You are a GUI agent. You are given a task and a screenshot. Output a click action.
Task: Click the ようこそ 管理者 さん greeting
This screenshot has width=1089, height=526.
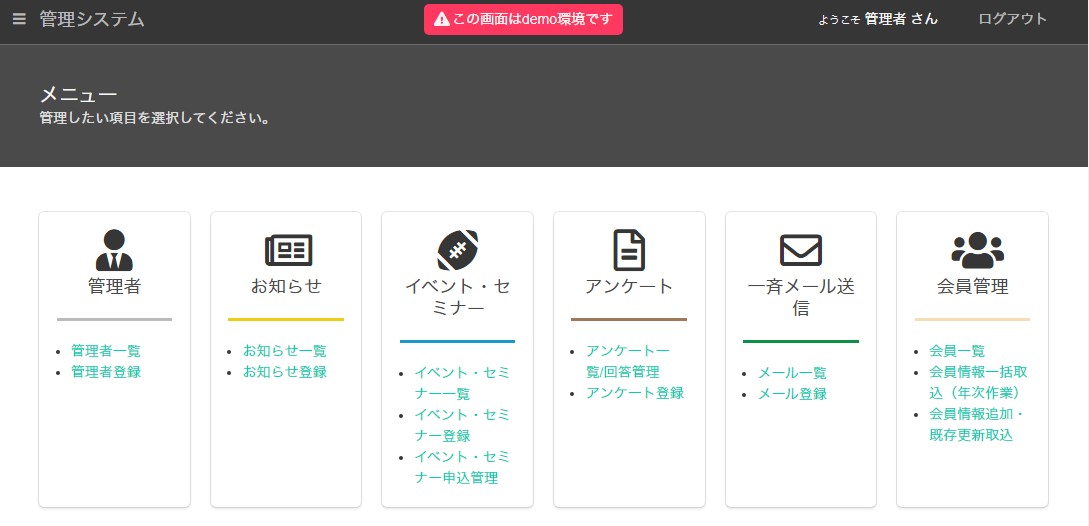coord(878,19)
